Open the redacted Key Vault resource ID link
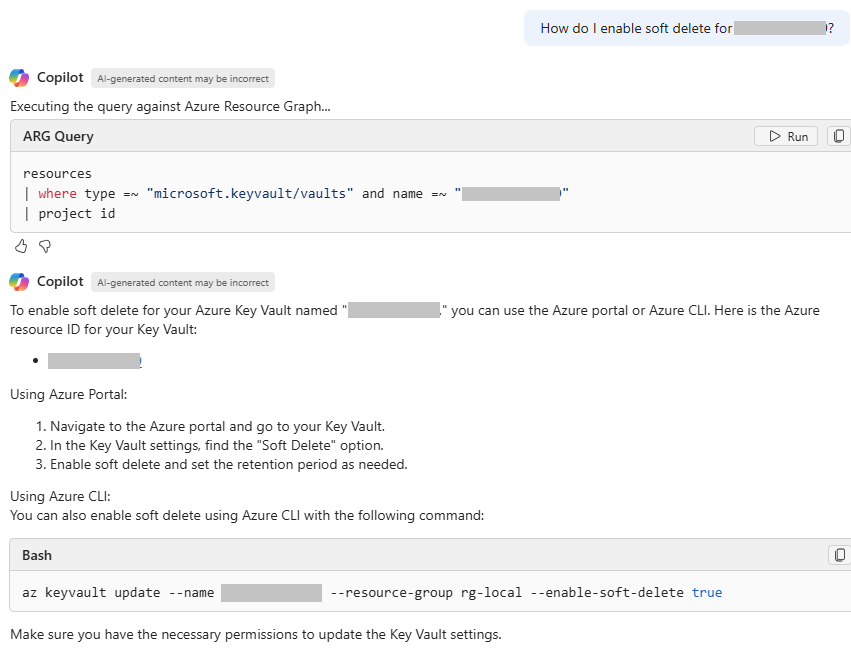851x651 pixels. tap(95, 361)
